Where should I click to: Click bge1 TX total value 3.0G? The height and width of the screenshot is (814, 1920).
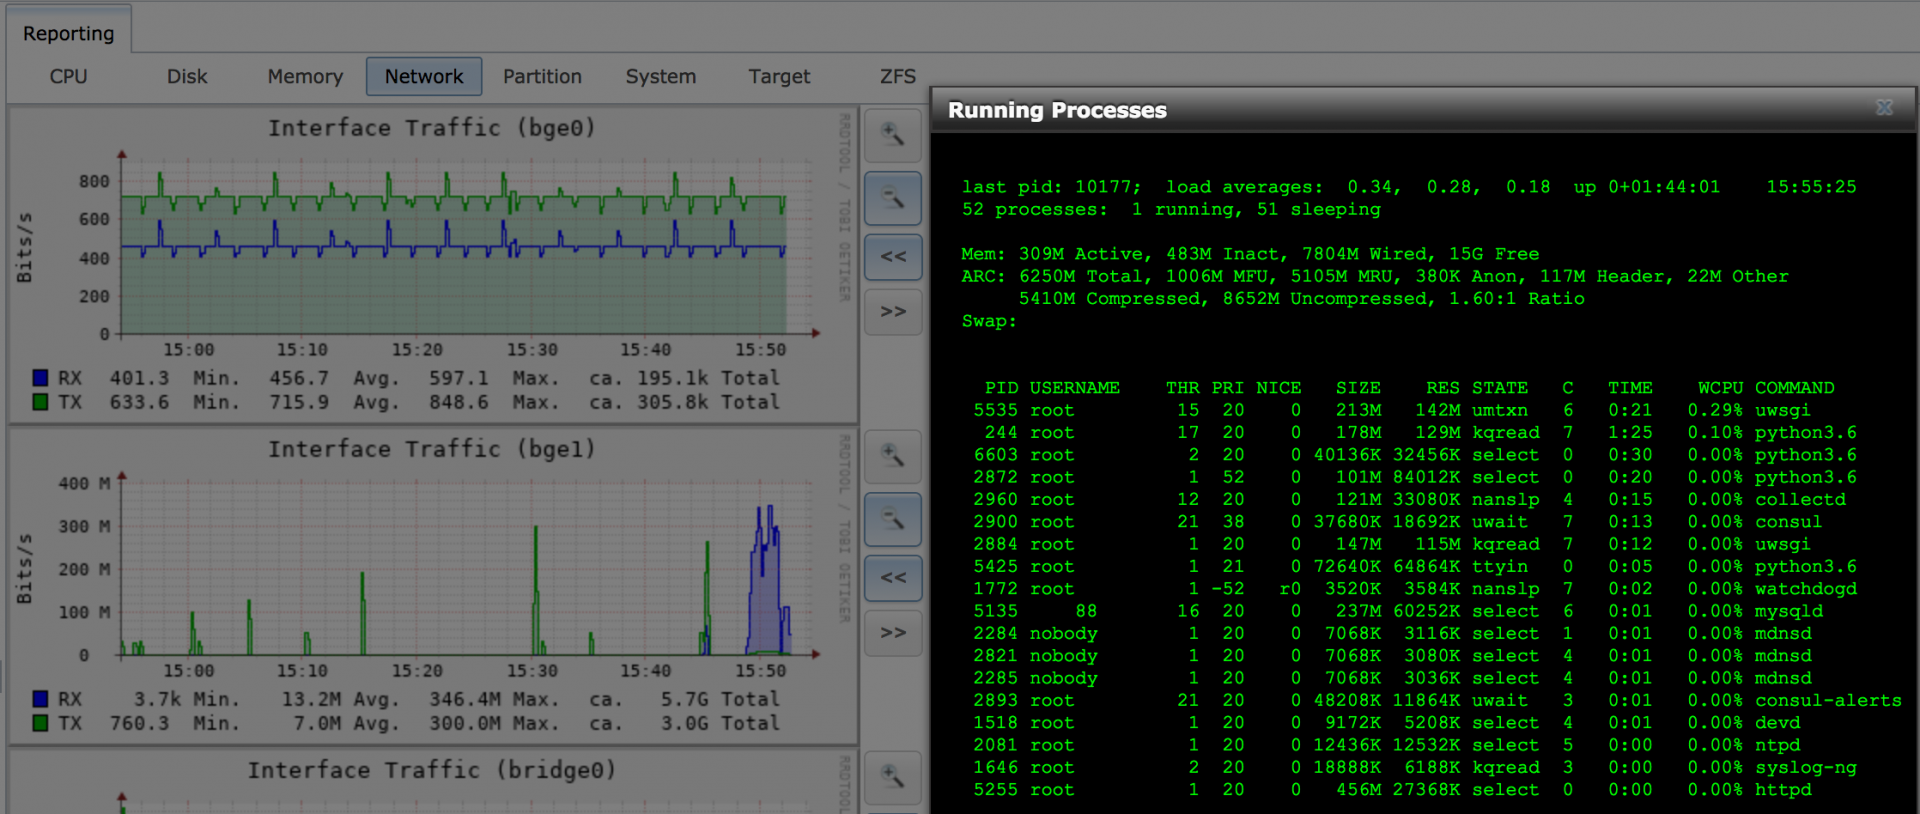(685, 723)
